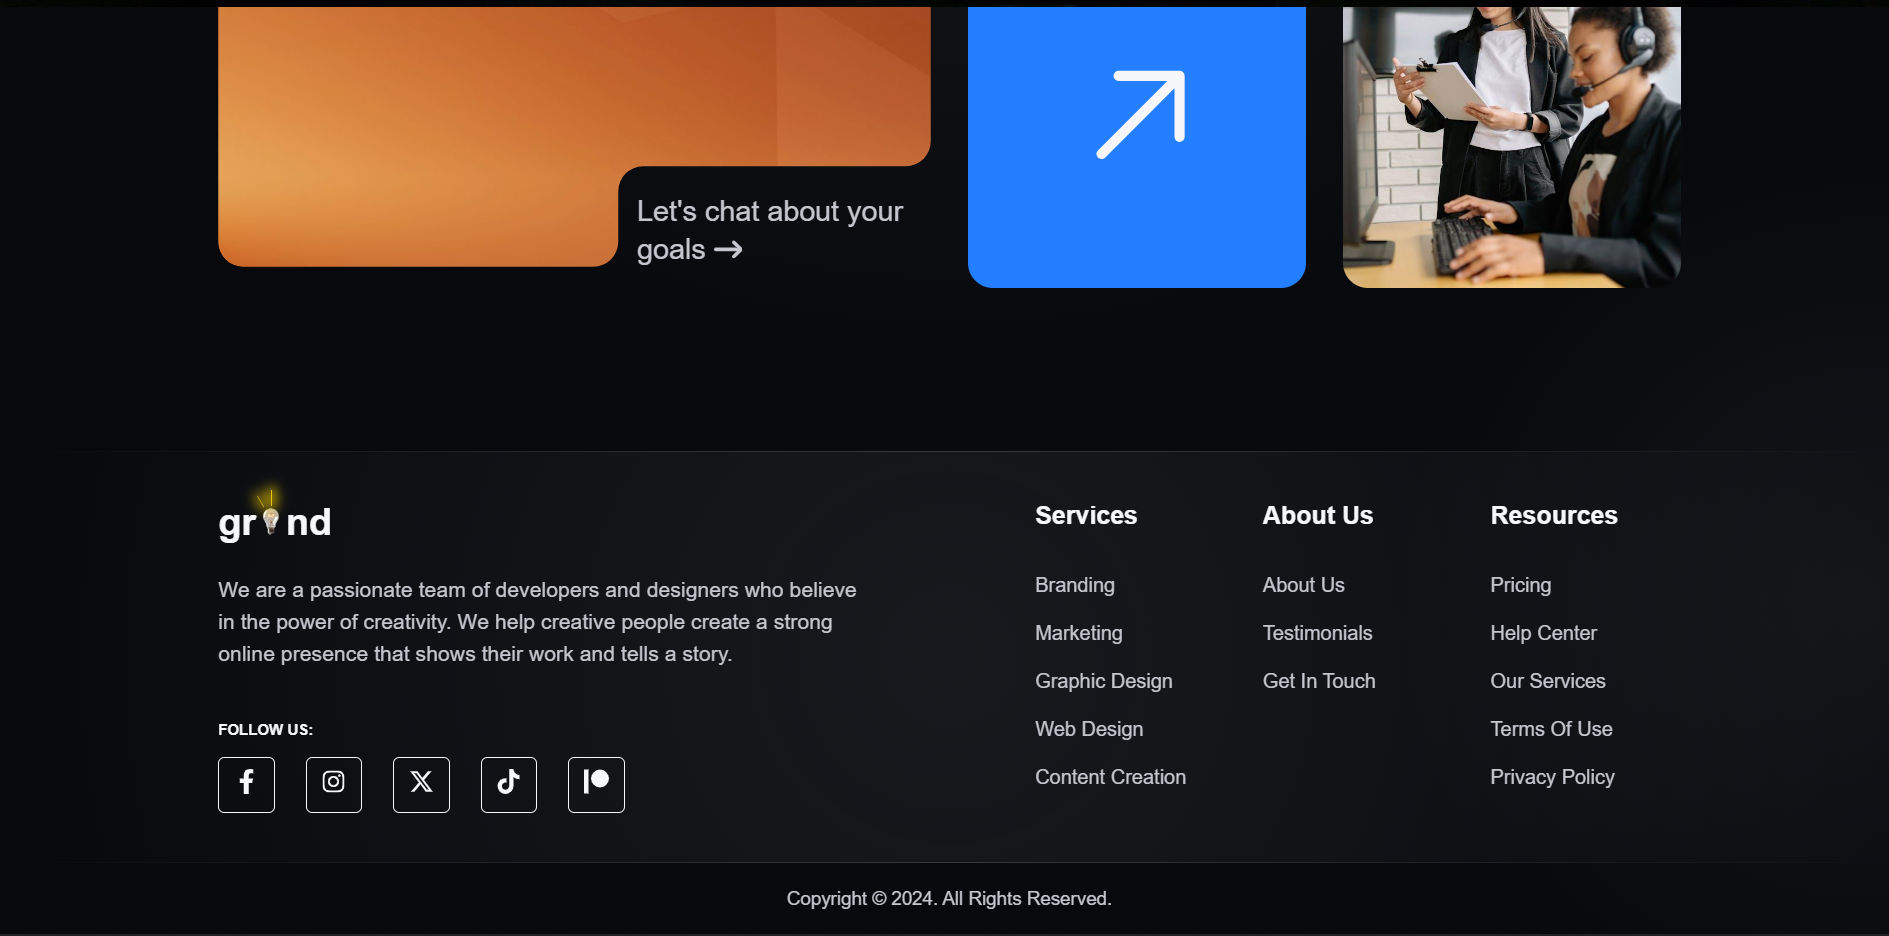Open the Facebook social icon
Screen dimensions: 1889x936
coord(246,785)
